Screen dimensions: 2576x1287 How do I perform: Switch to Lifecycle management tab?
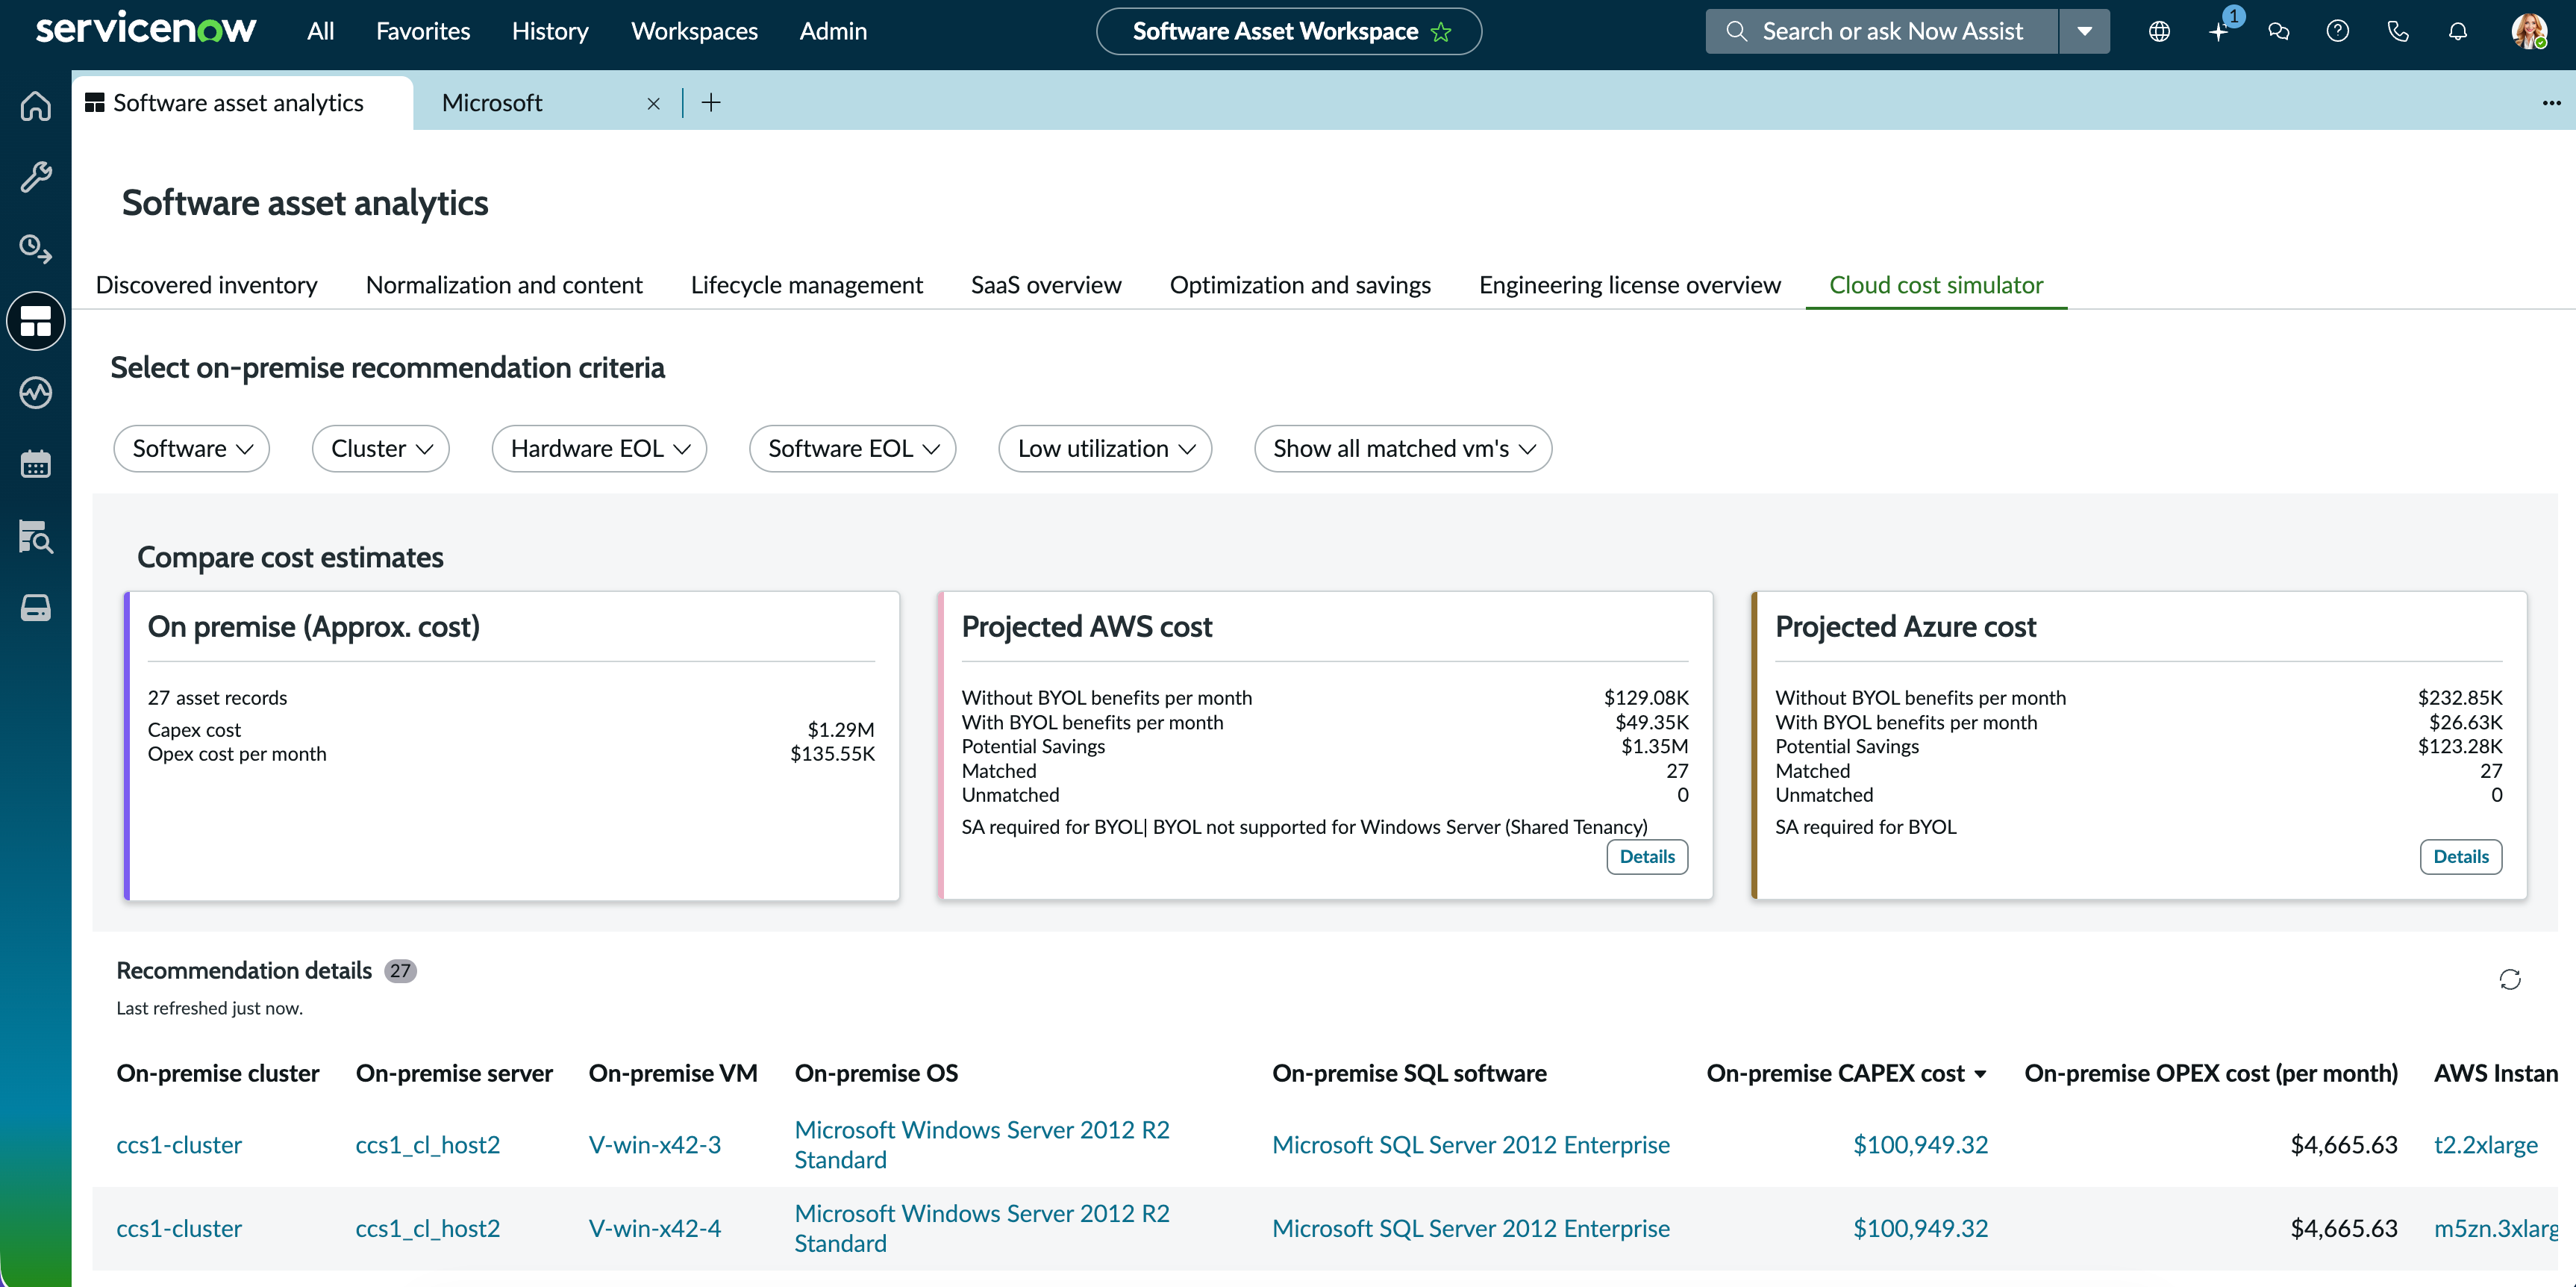point(806,286)
